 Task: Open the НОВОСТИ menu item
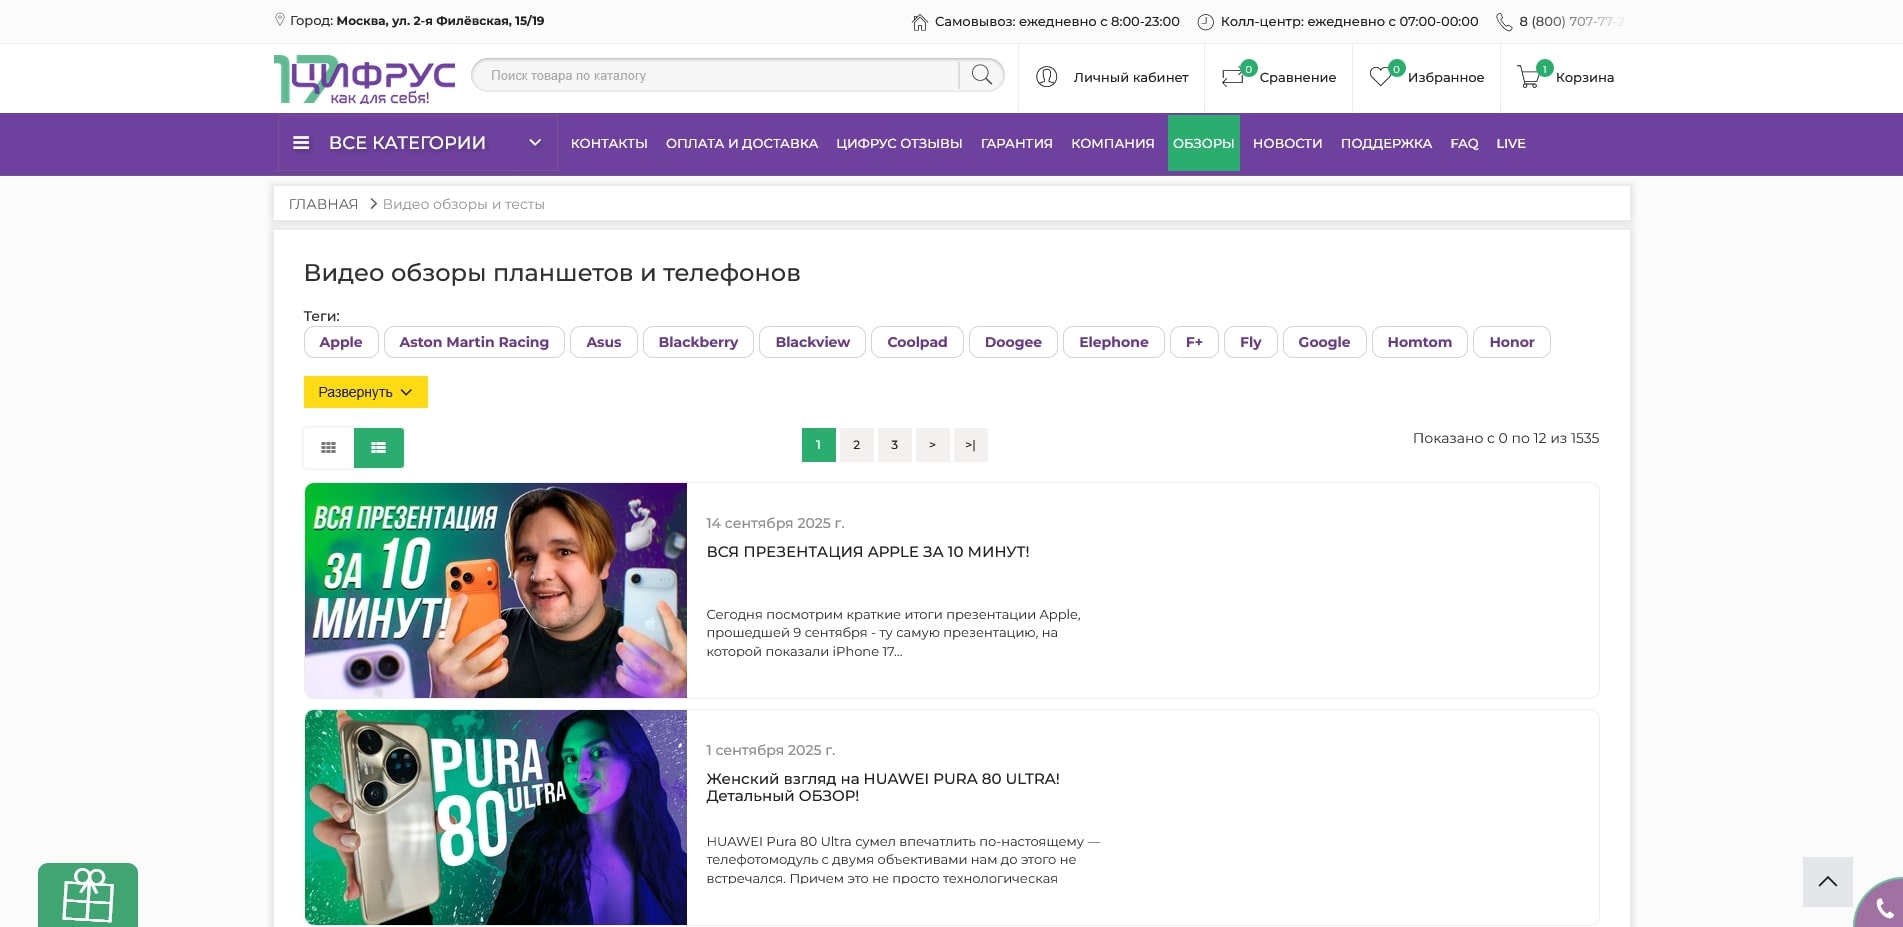[1287, 143]
